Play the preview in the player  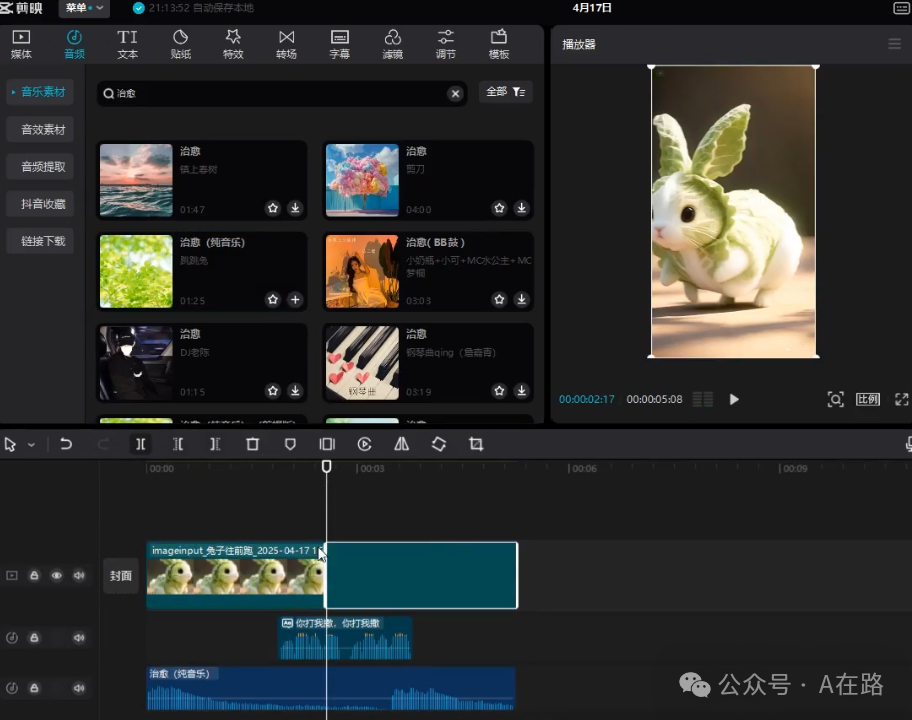(734, 399)
